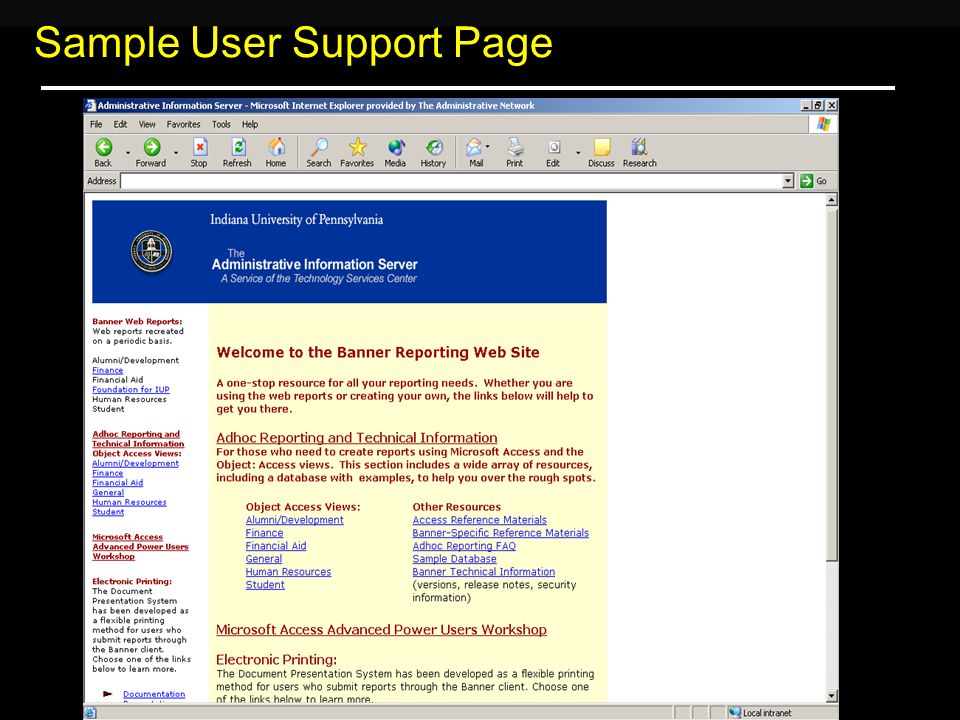The width and height of the screenshot is (960, 720).
Task: Open the Edit button dropdown arrow
Action: coord(578,152)
